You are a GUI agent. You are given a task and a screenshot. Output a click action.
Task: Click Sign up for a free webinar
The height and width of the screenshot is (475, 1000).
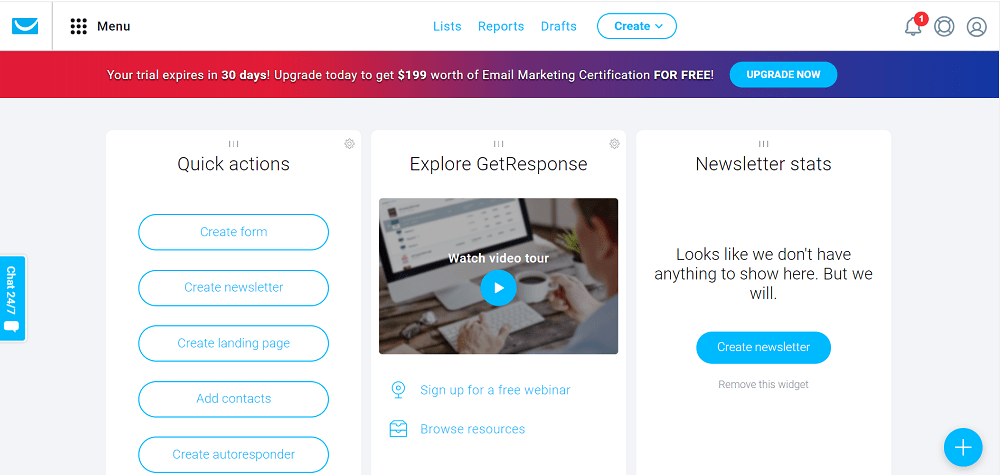[495, 390]
